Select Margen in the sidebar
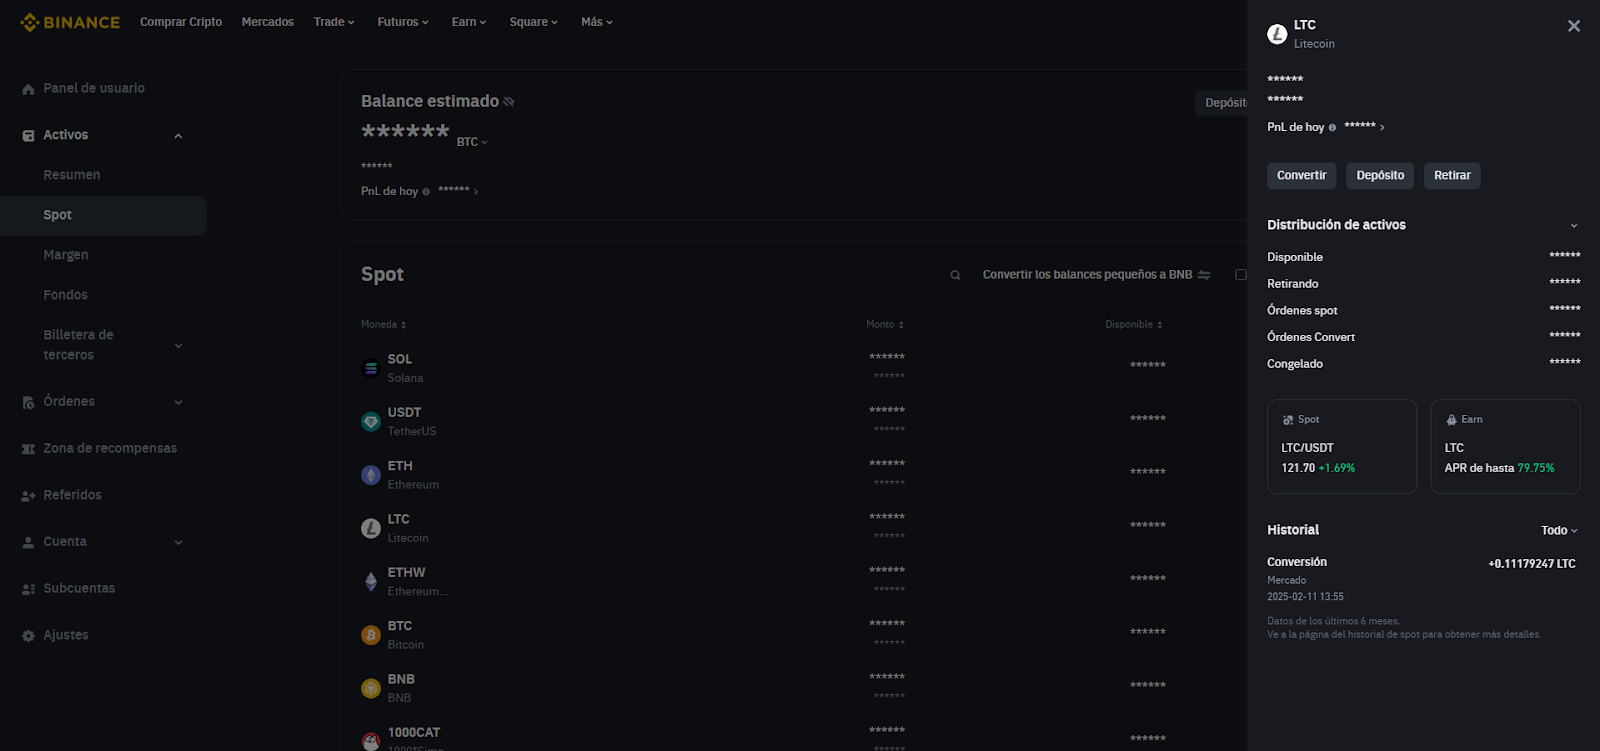The image size is (1600, 751). click(66, 255)
